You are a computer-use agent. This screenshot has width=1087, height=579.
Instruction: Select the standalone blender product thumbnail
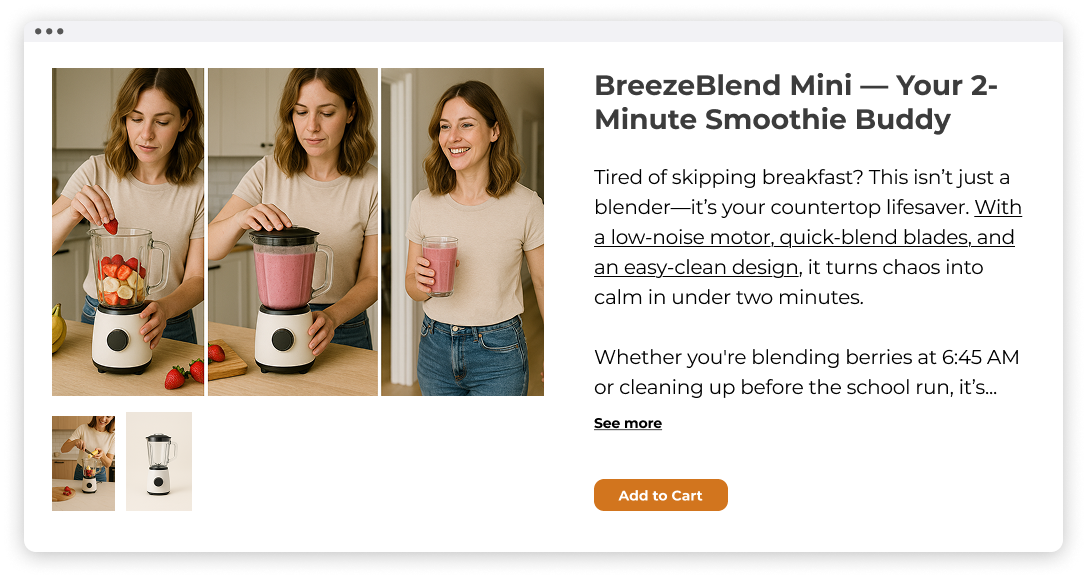(x=159, y=462)
